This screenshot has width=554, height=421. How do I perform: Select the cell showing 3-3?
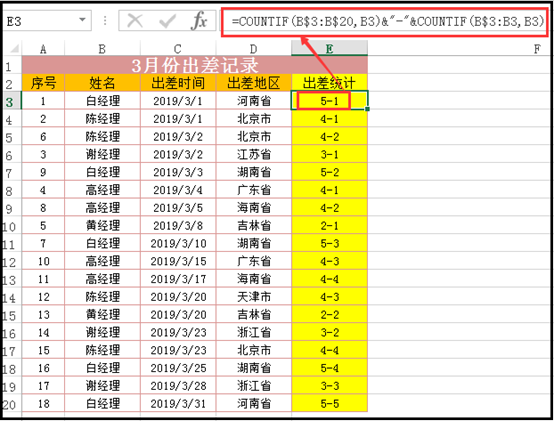coord(329,386)
